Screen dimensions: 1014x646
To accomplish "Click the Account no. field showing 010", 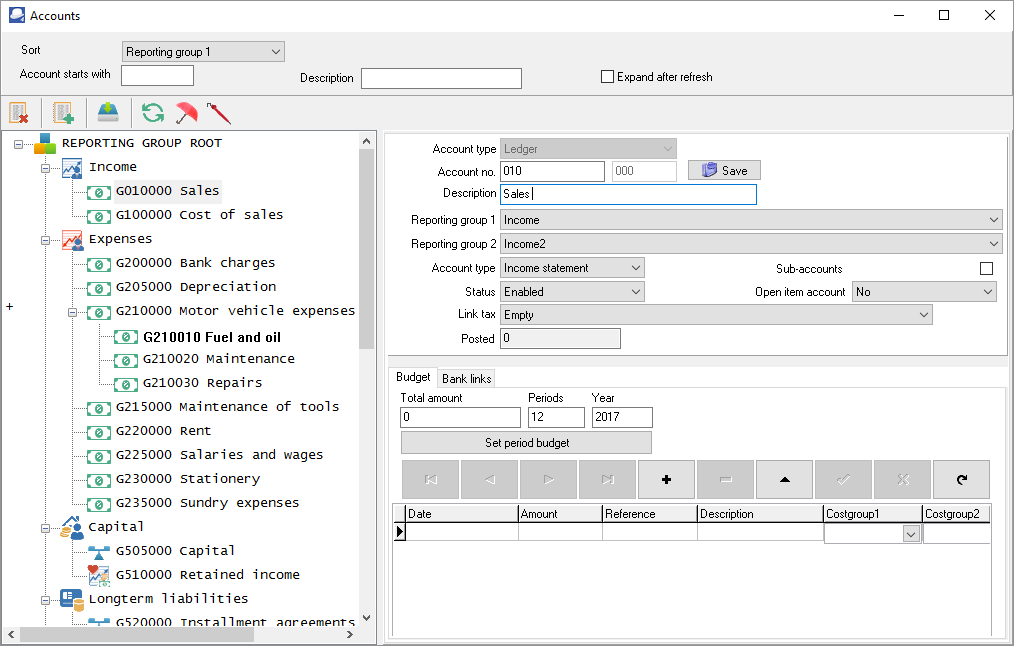I will click(552, 171).
